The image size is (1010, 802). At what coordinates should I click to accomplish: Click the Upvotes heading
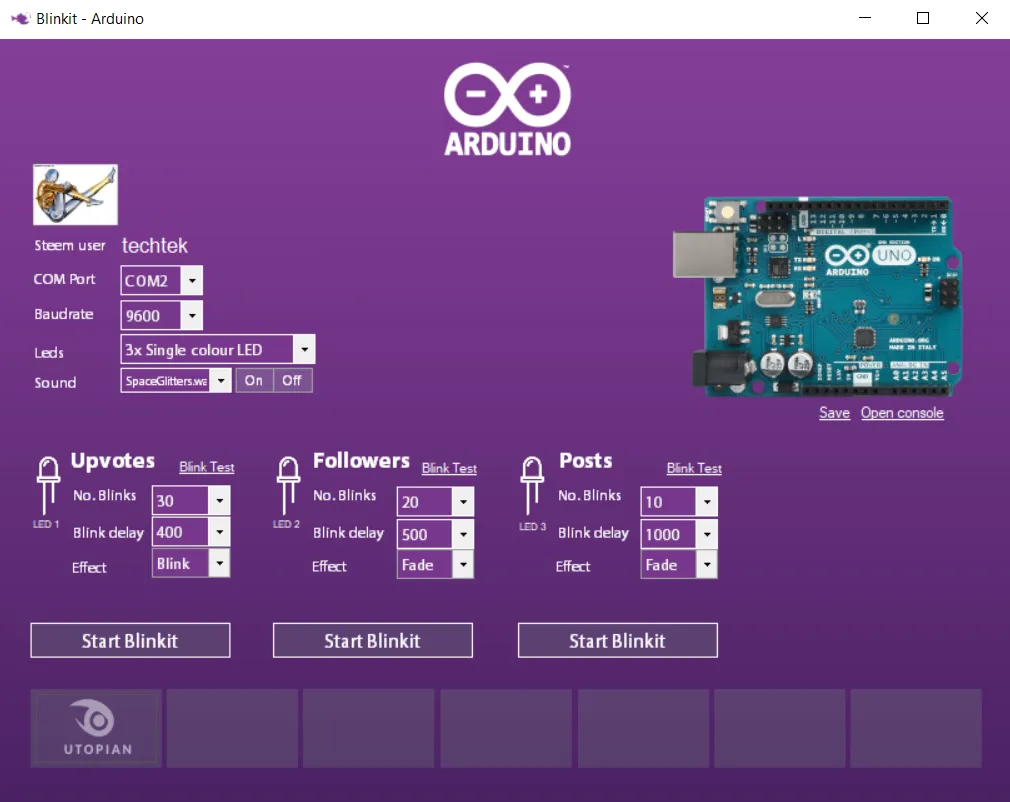tap(113, 461)
